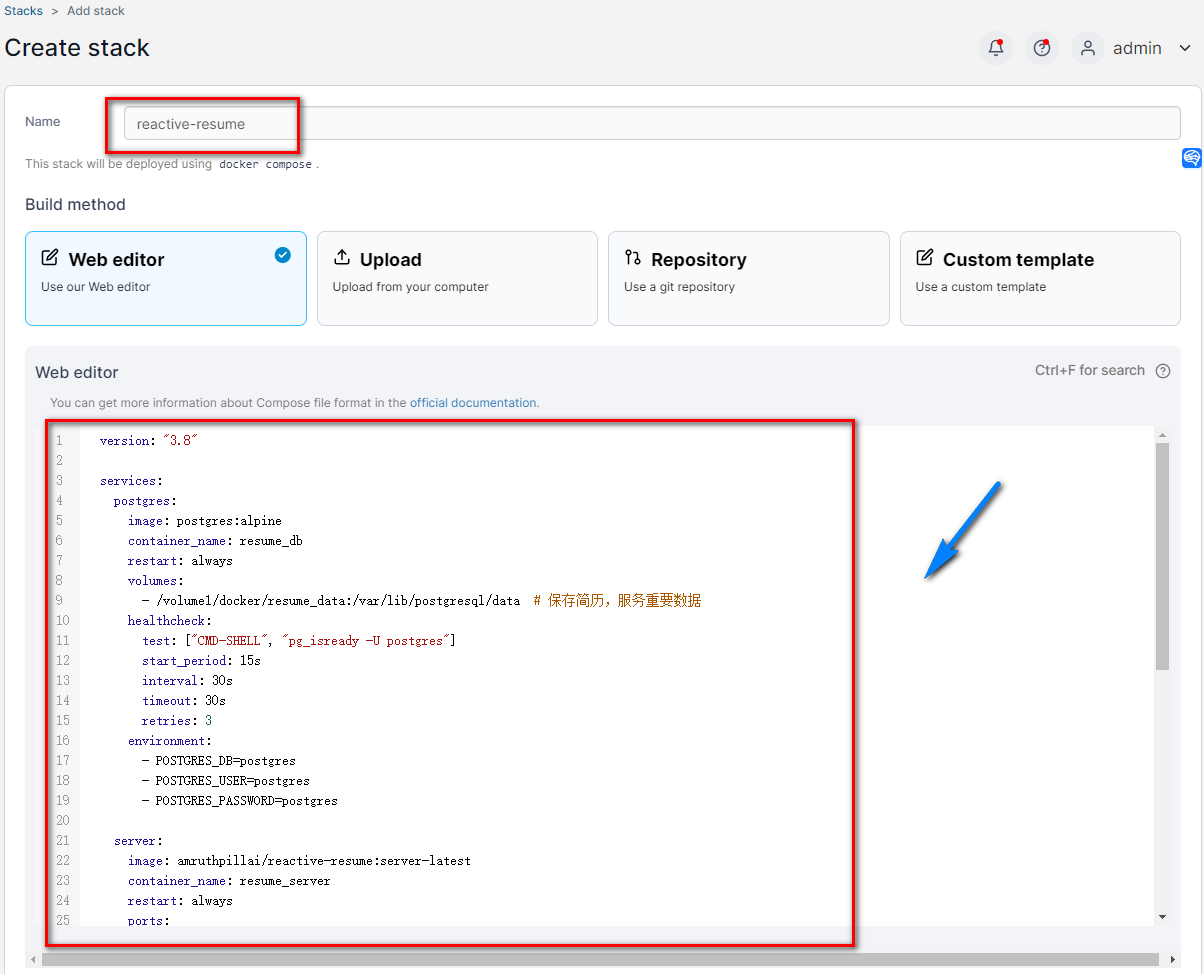Expand the admin user menu chevron
The image size is (1204, 974).
click(1185, 48)
